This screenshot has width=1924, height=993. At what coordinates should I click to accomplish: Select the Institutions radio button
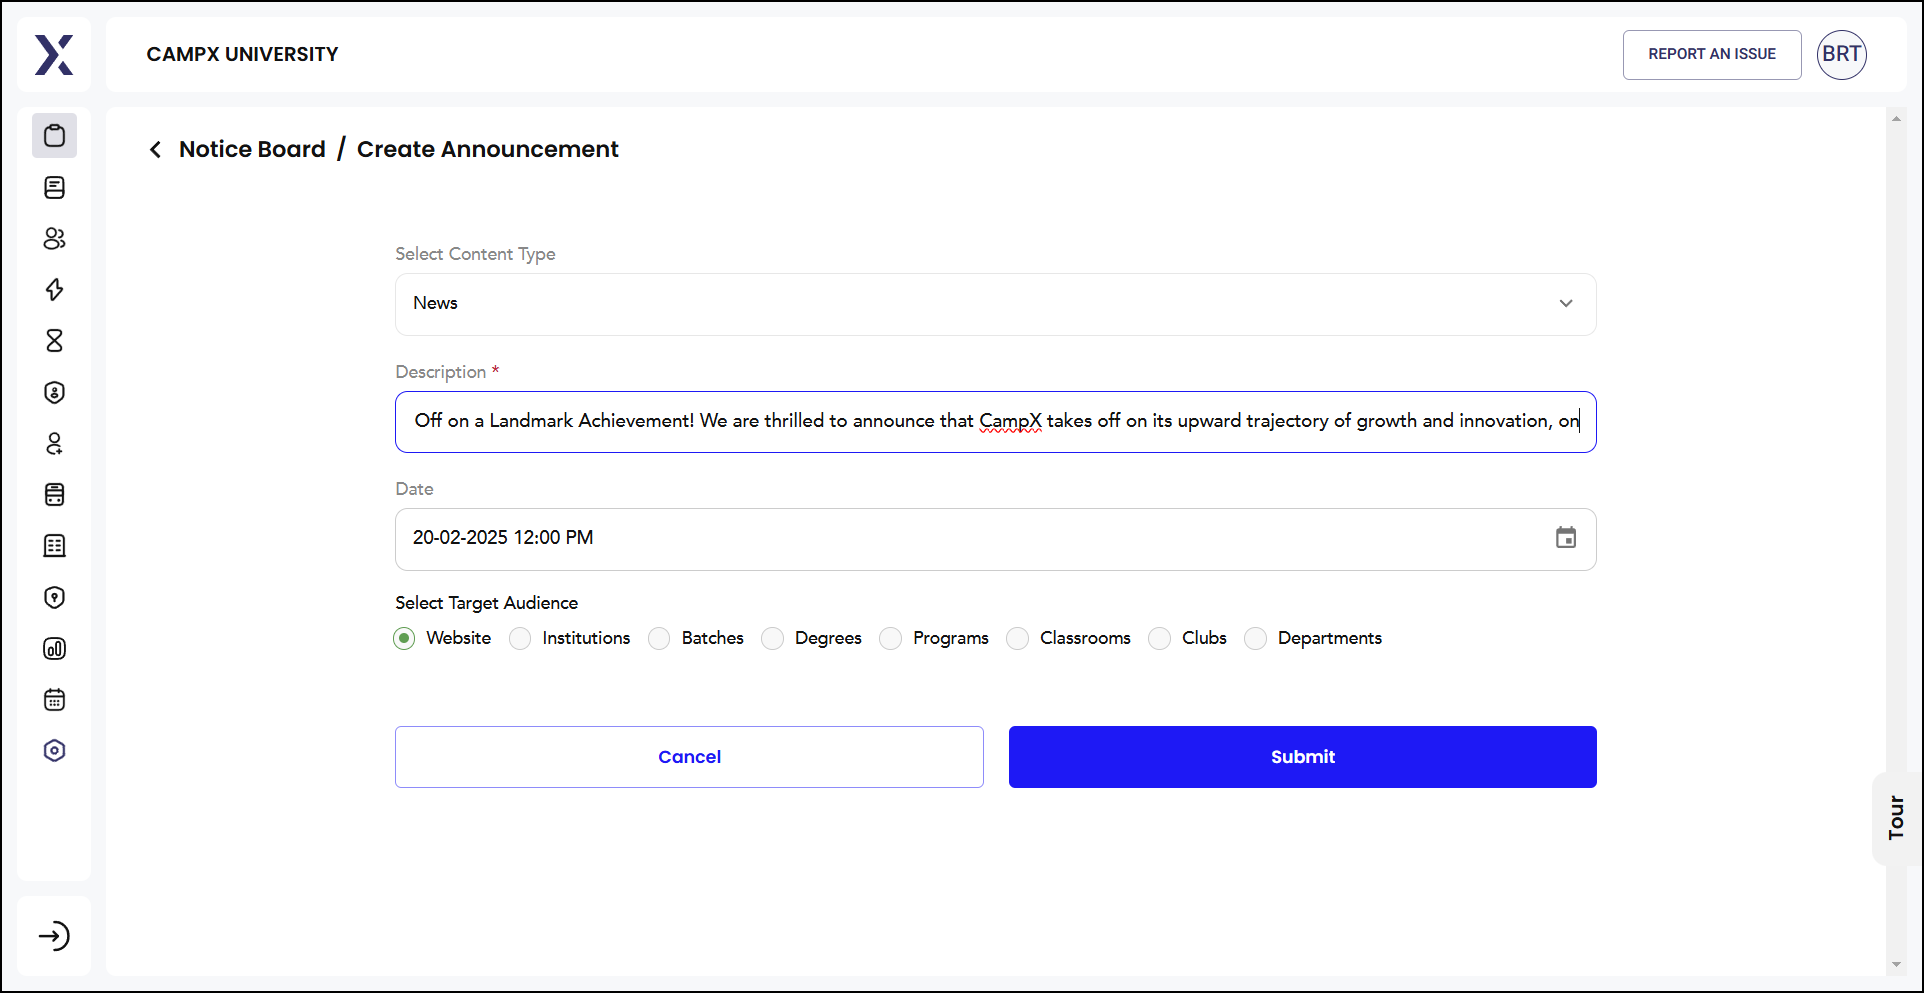[x=520, y=638]
